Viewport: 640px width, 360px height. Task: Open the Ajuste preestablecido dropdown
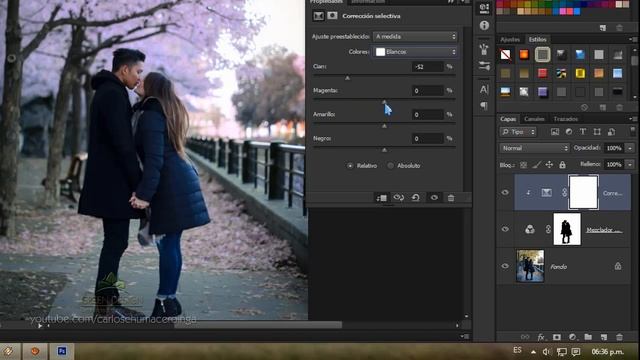[x=415, y=37]
